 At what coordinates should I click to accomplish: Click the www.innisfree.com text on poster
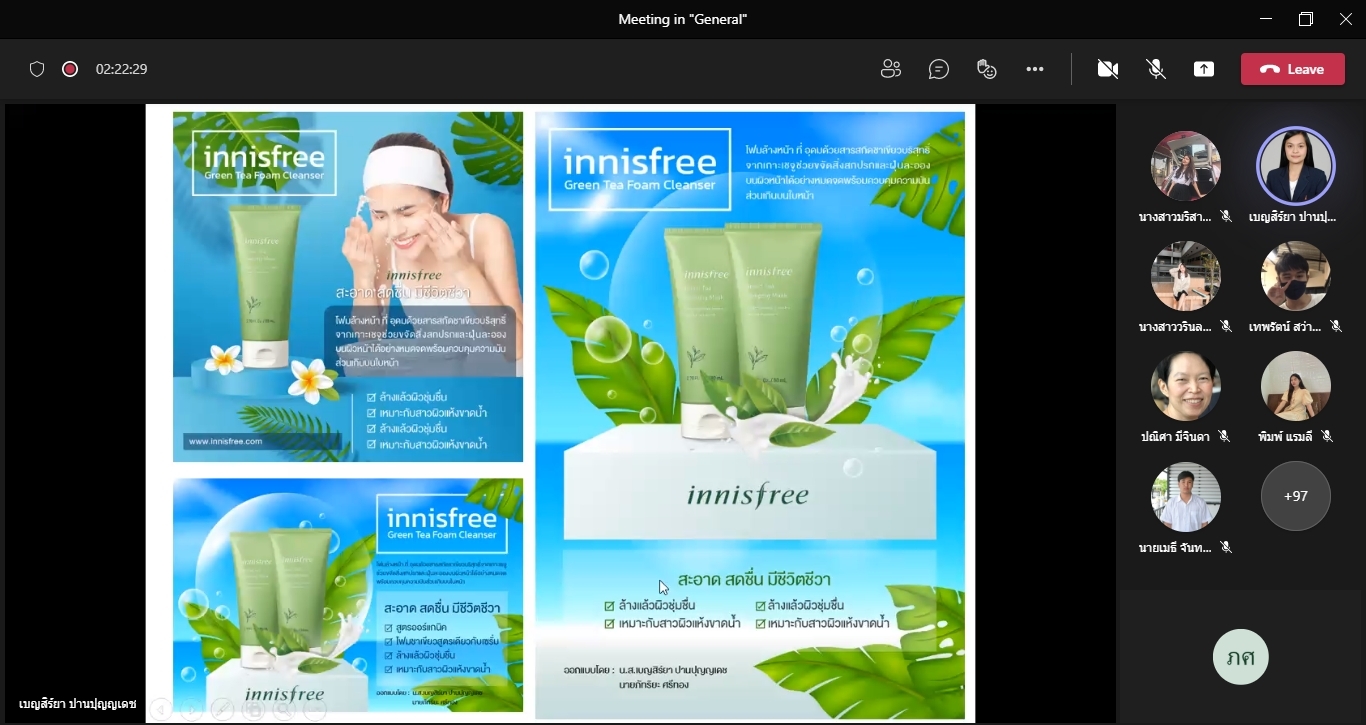tap(224, 440)
